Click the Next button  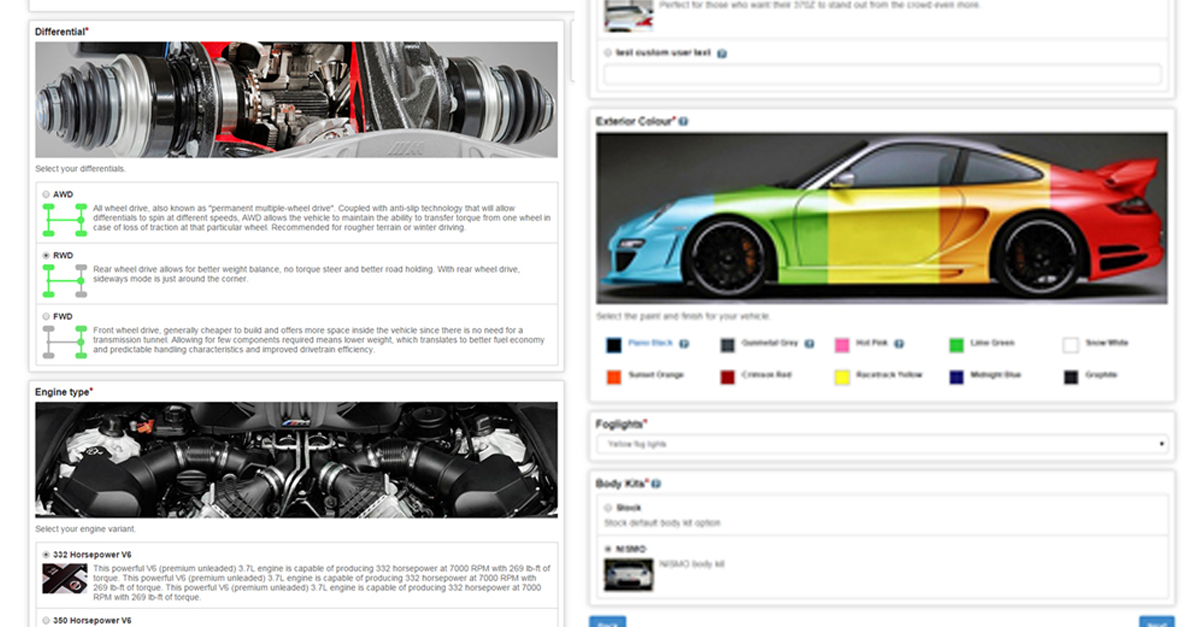click(1156, 621)
